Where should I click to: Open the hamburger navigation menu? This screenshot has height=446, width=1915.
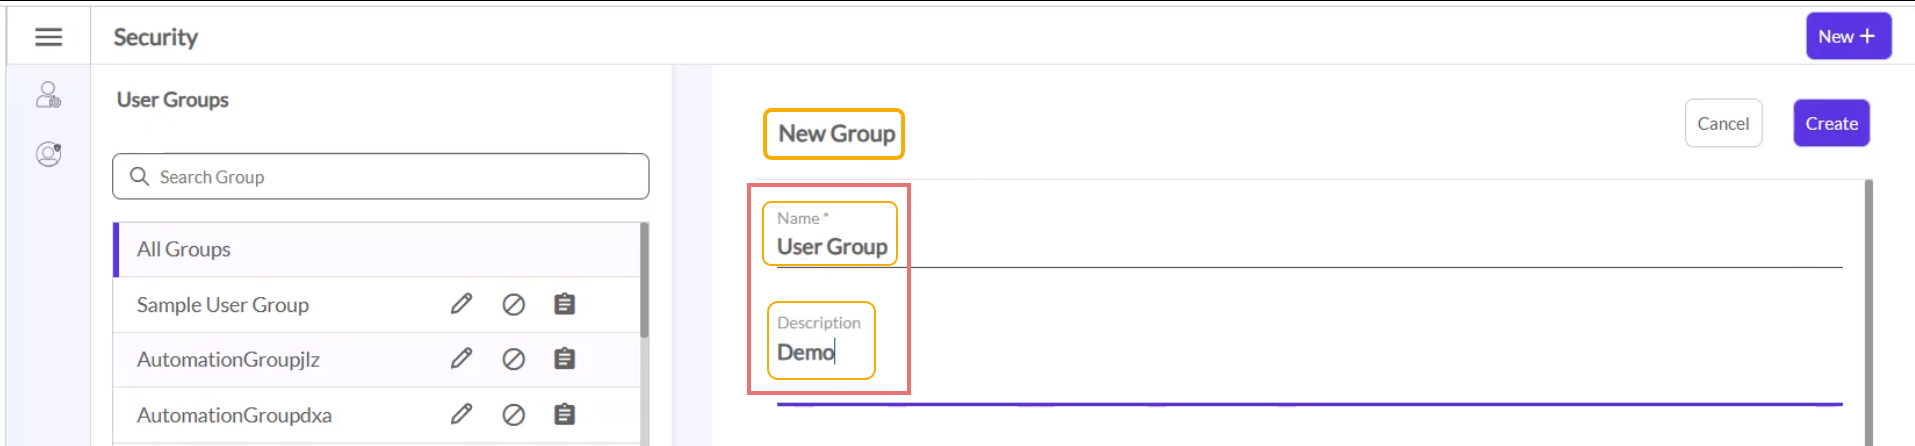[48, 37]
